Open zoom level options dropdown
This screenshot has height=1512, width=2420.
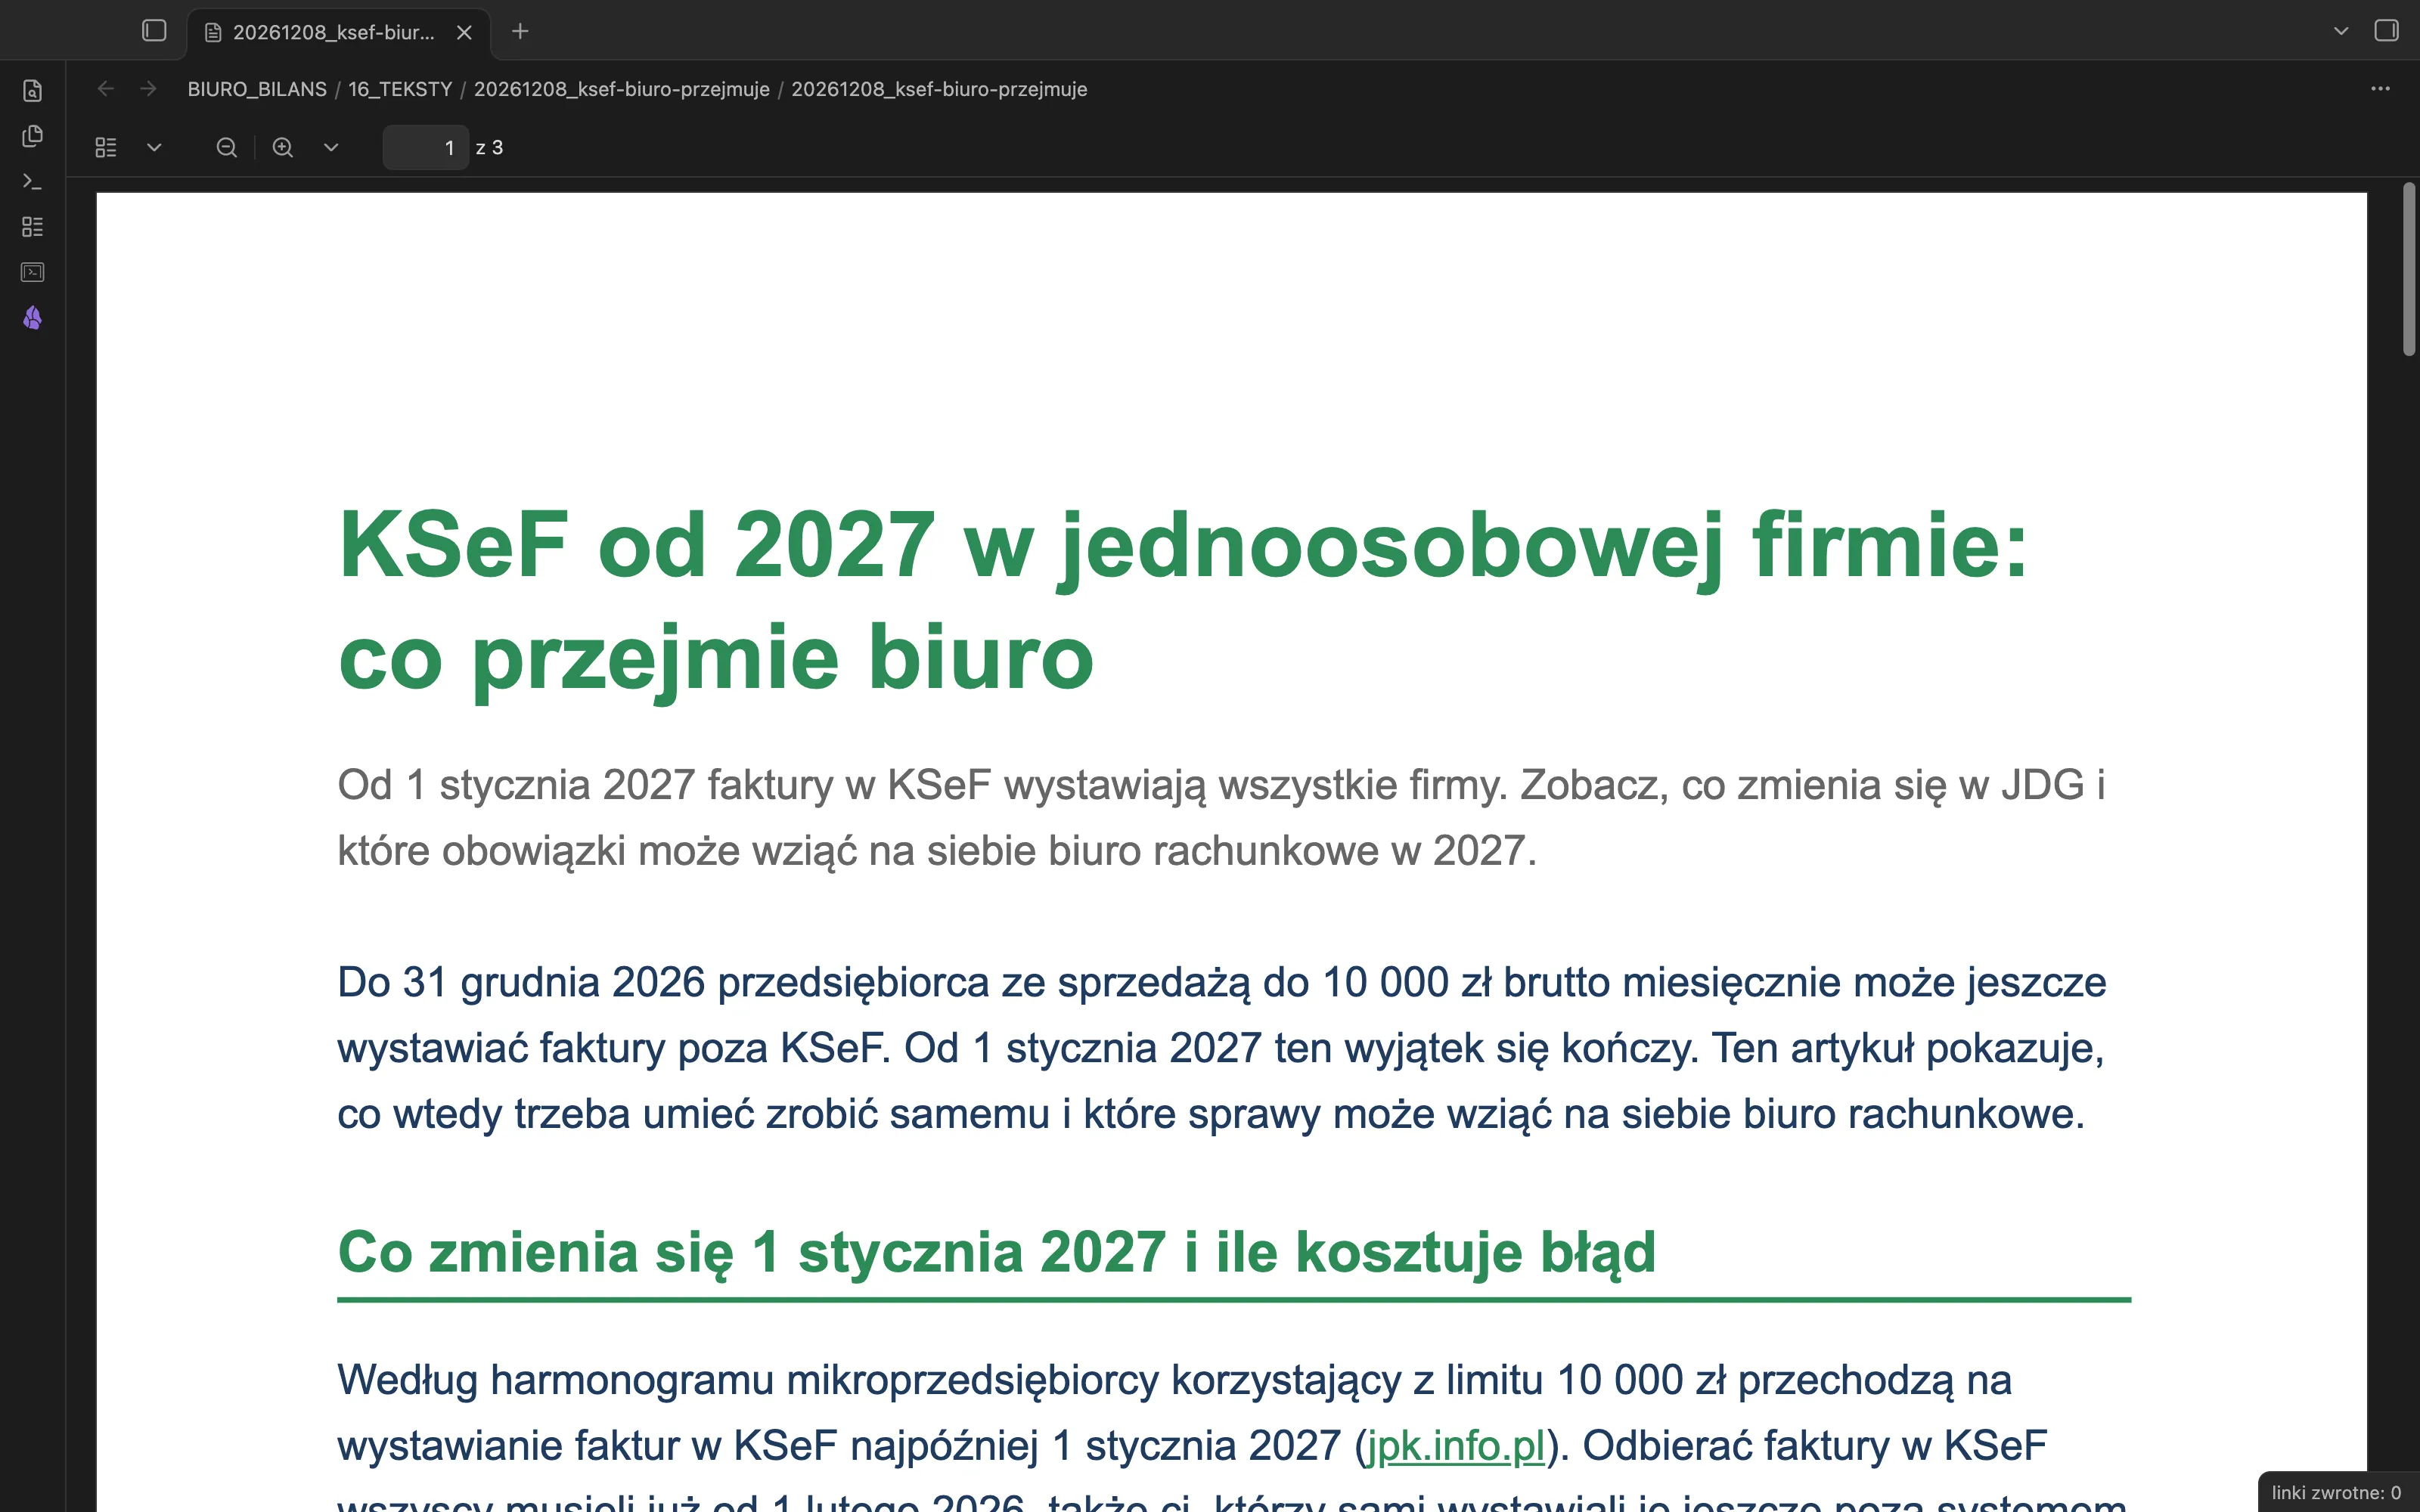[x=331, y=148]
